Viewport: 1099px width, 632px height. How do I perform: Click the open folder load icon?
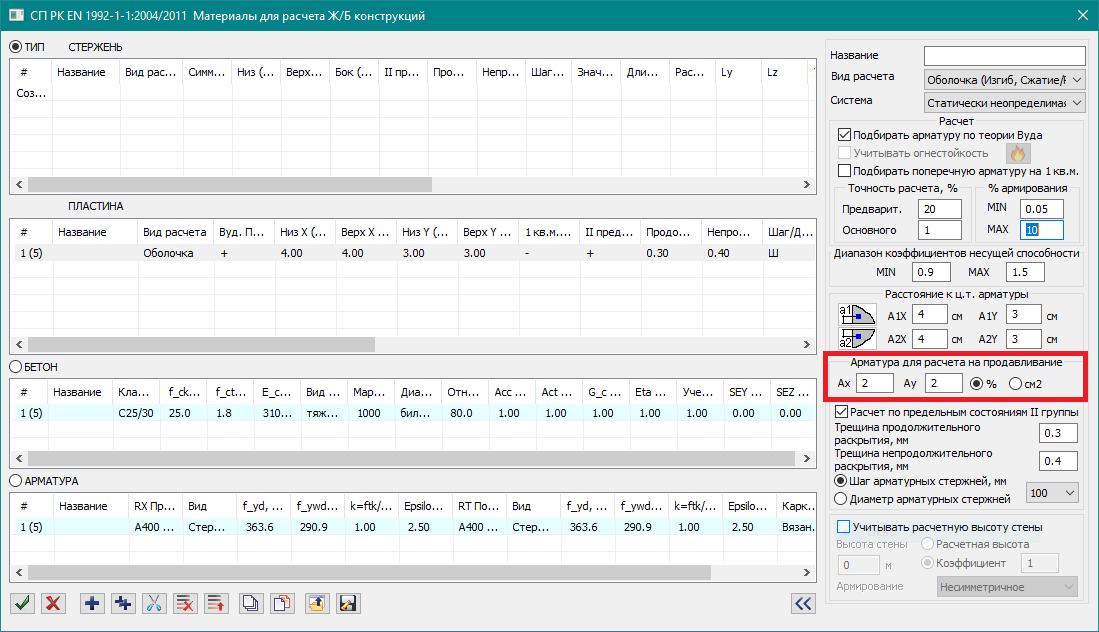pos(317,603)
